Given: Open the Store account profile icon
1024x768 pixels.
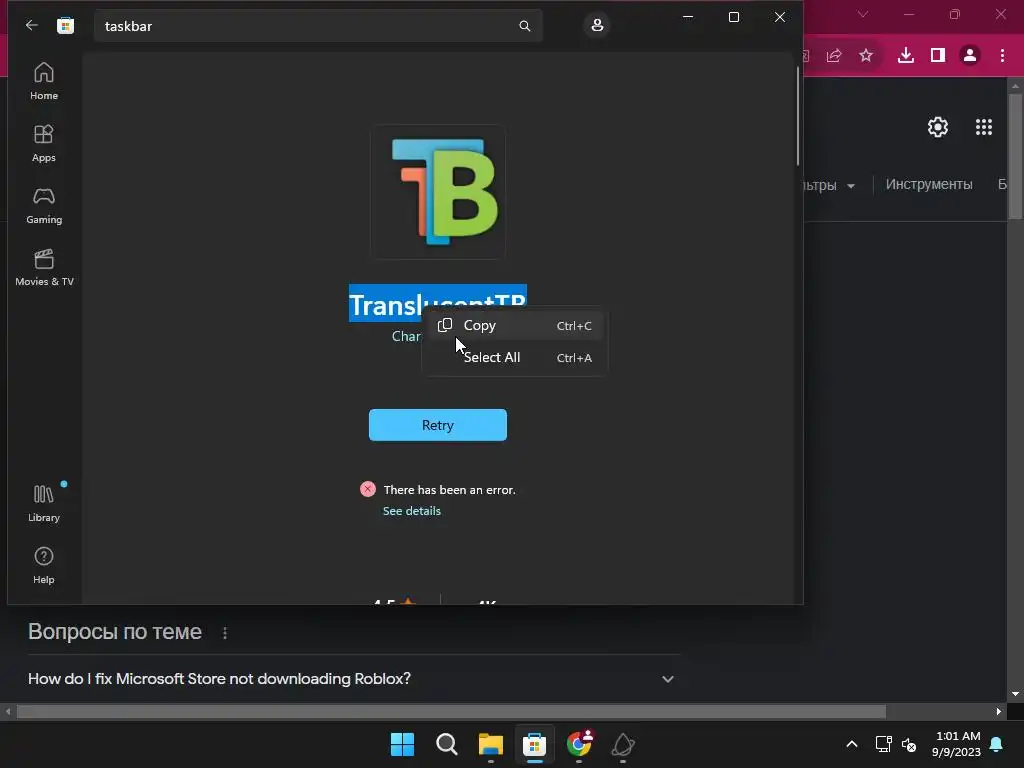Looking at the screenshot, I should tap(597, 25).
